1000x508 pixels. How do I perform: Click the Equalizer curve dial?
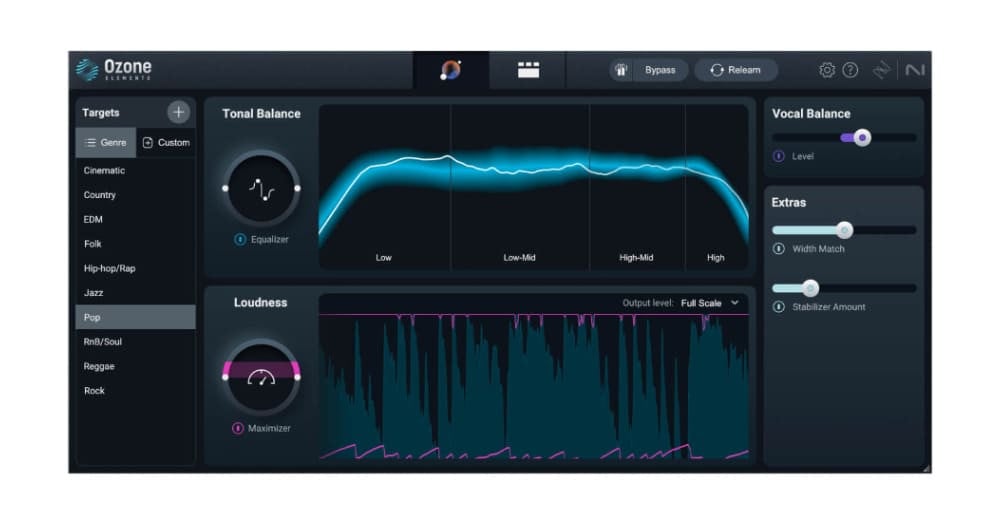[261, 188]
